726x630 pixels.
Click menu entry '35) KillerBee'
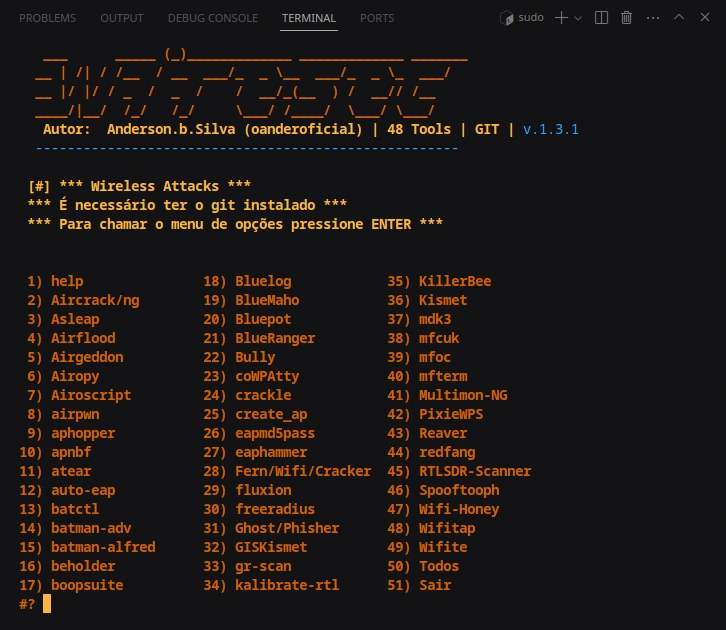pos(439,281)
